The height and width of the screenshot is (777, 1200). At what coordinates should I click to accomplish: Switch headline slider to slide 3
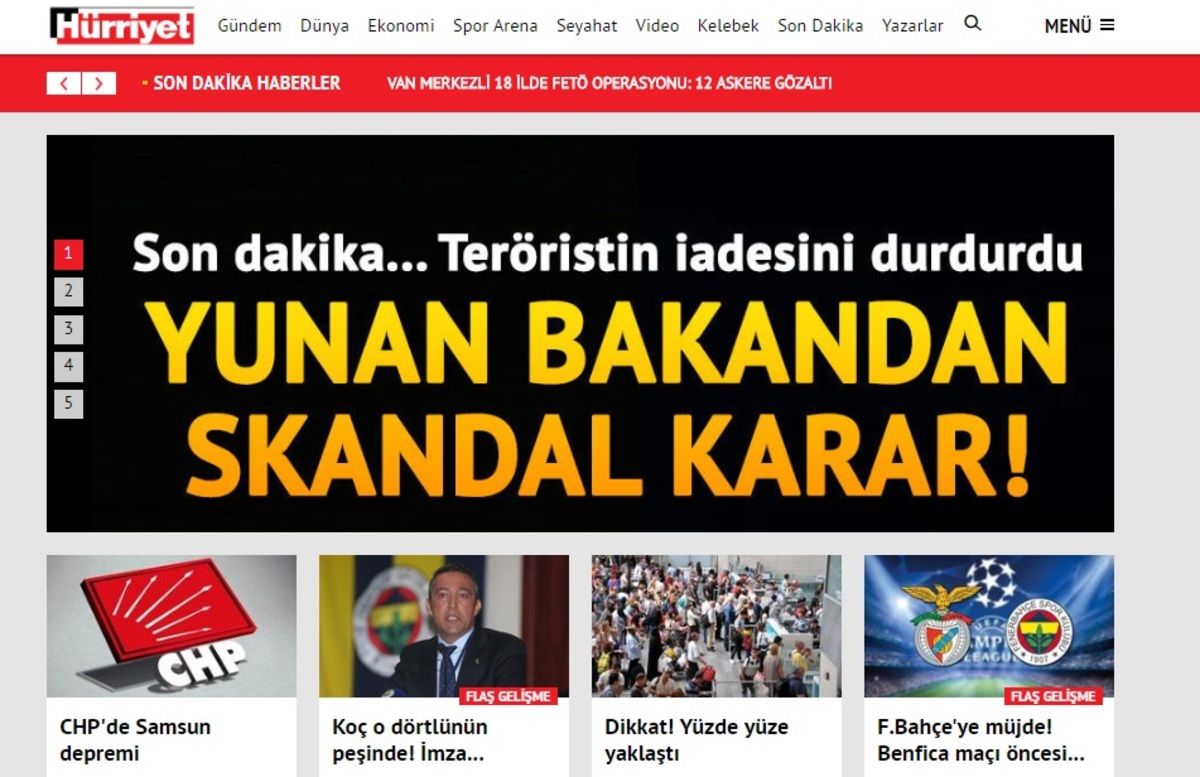click(x=68, y=328)
